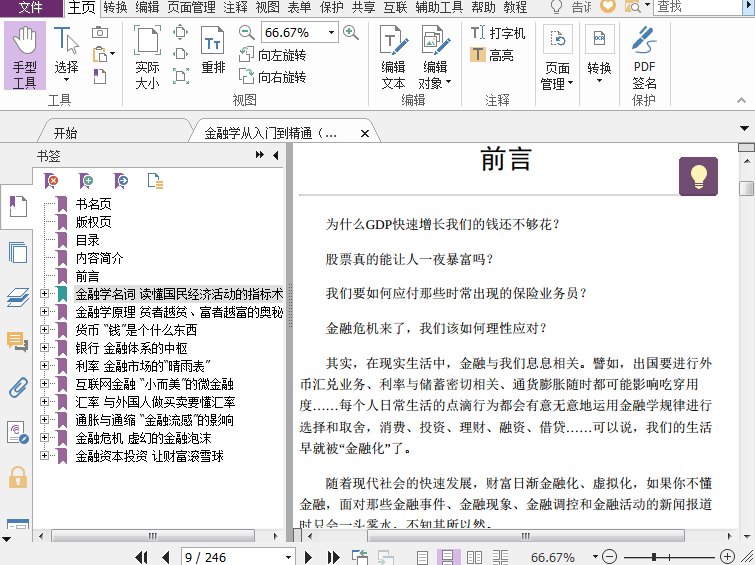Open the Attachments paperclip sidebar icon

(x=18, y=387)
